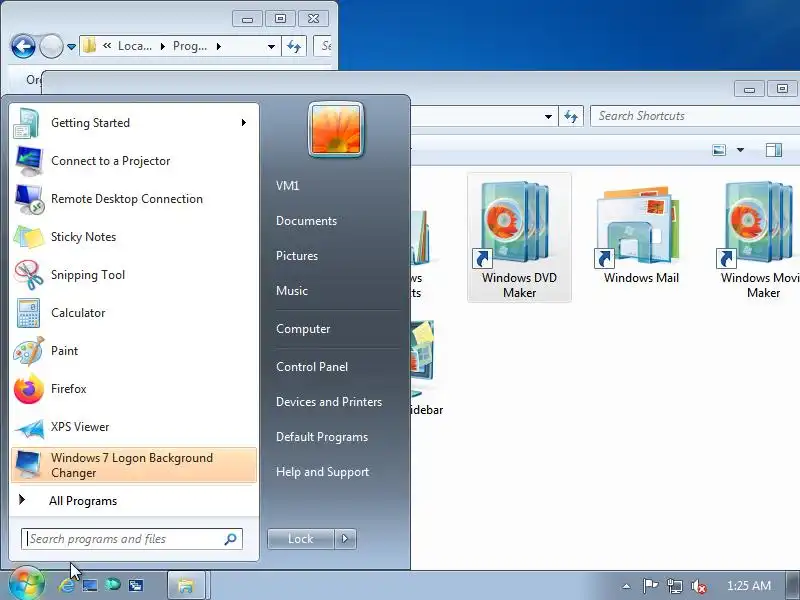800x600 pixels.
Task: Launch Connect to a Projector
Action: (x=134, y=161)
